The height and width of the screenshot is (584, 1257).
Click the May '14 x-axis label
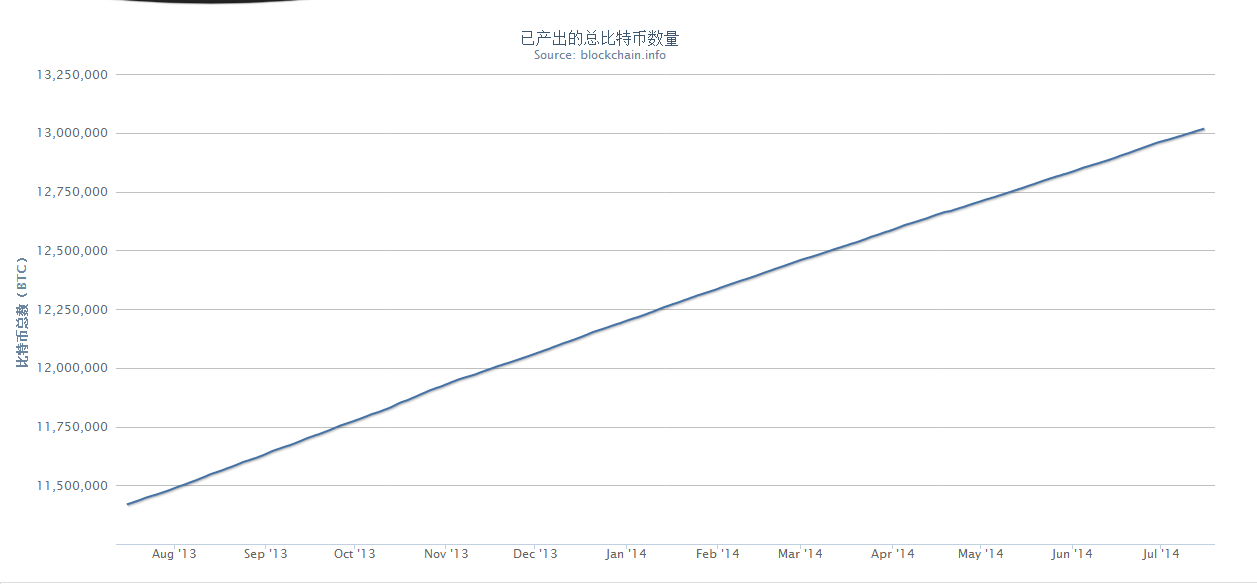coord(981,553)
